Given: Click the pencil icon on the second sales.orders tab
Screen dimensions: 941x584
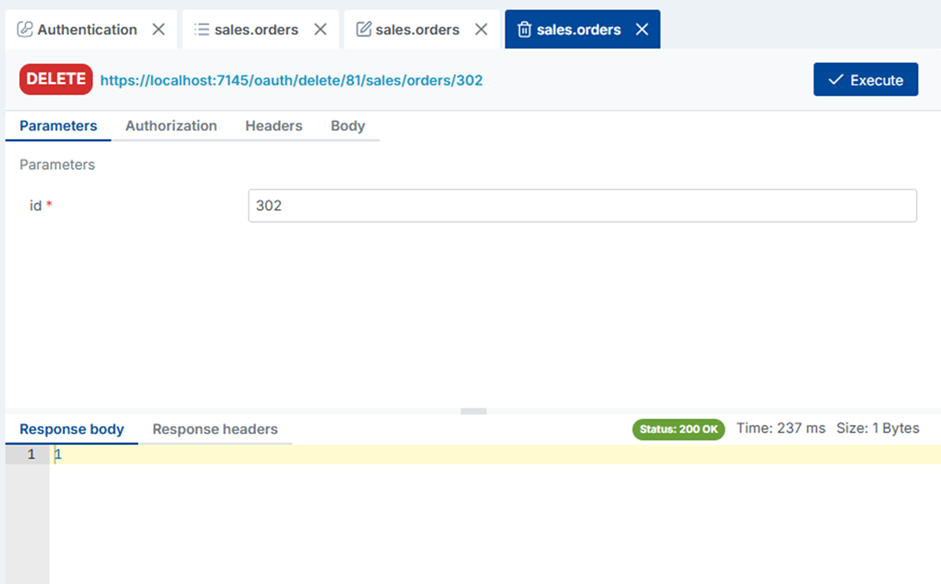Looking at the screenshot, I should click(x=361, y=29).
